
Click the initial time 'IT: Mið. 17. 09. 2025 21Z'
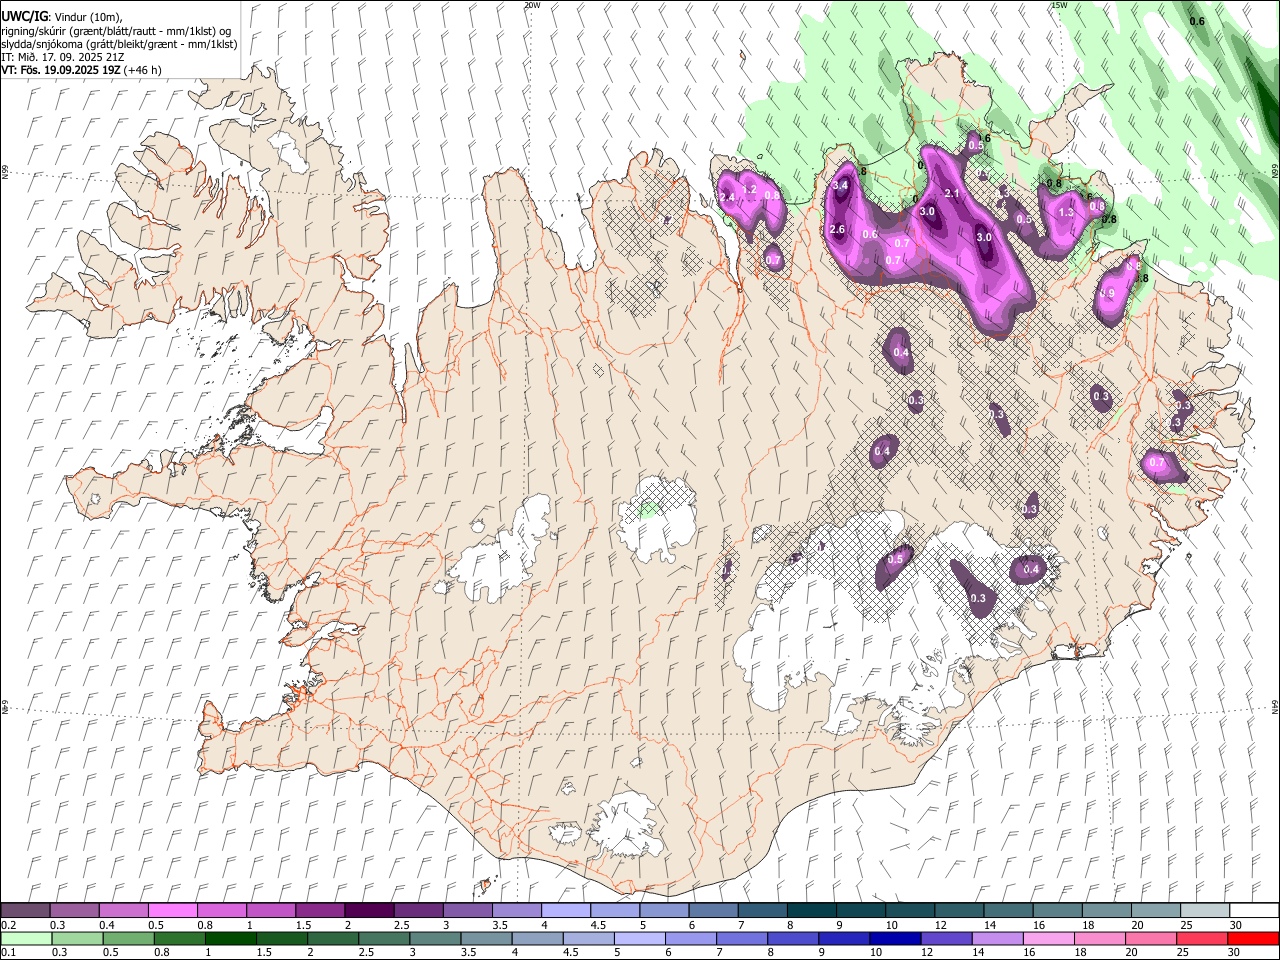tap(63, 57)
